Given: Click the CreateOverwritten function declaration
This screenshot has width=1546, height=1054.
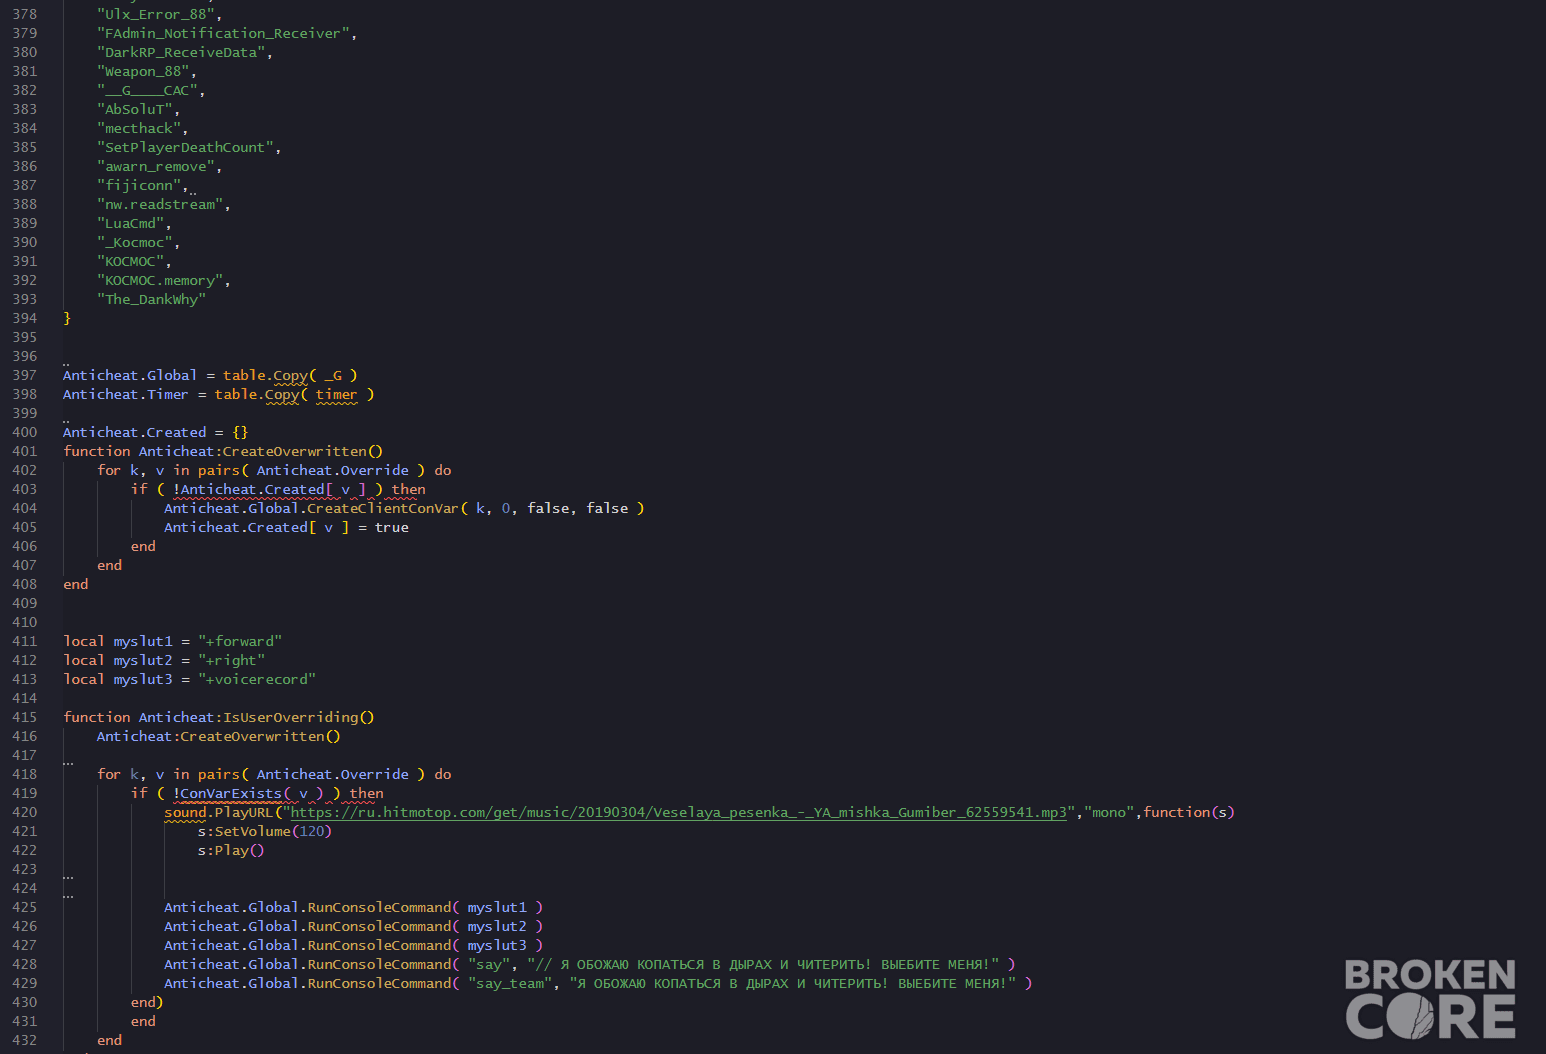Looking at the screenshot, I should 223,451.
